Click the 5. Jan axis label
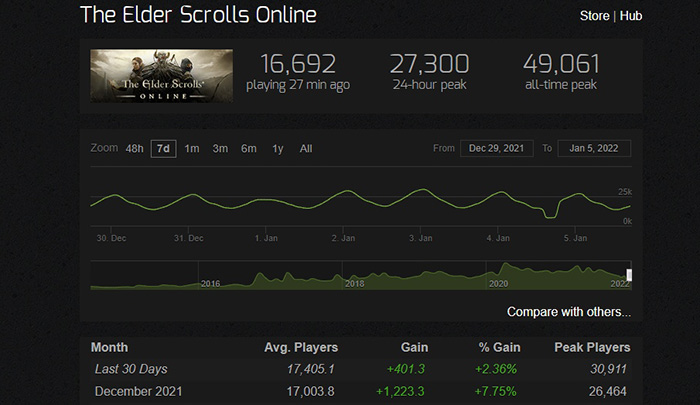 point(575,238)
